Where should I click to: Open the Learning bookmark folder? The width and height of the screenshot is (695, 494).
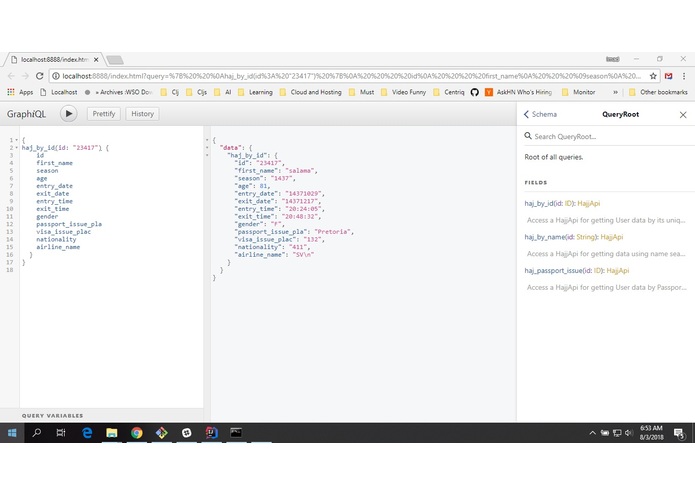(x=255, y=92)
